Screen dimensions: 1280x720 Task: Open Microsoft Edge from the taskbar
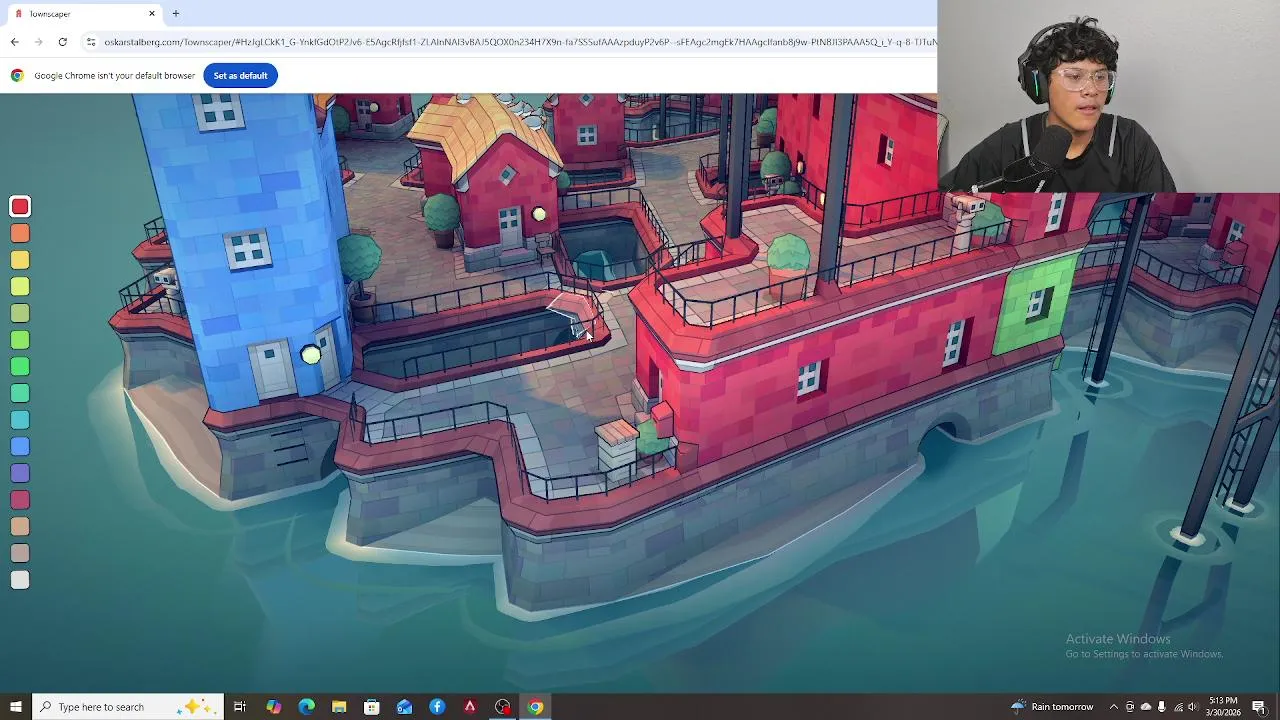click(306, 707)
